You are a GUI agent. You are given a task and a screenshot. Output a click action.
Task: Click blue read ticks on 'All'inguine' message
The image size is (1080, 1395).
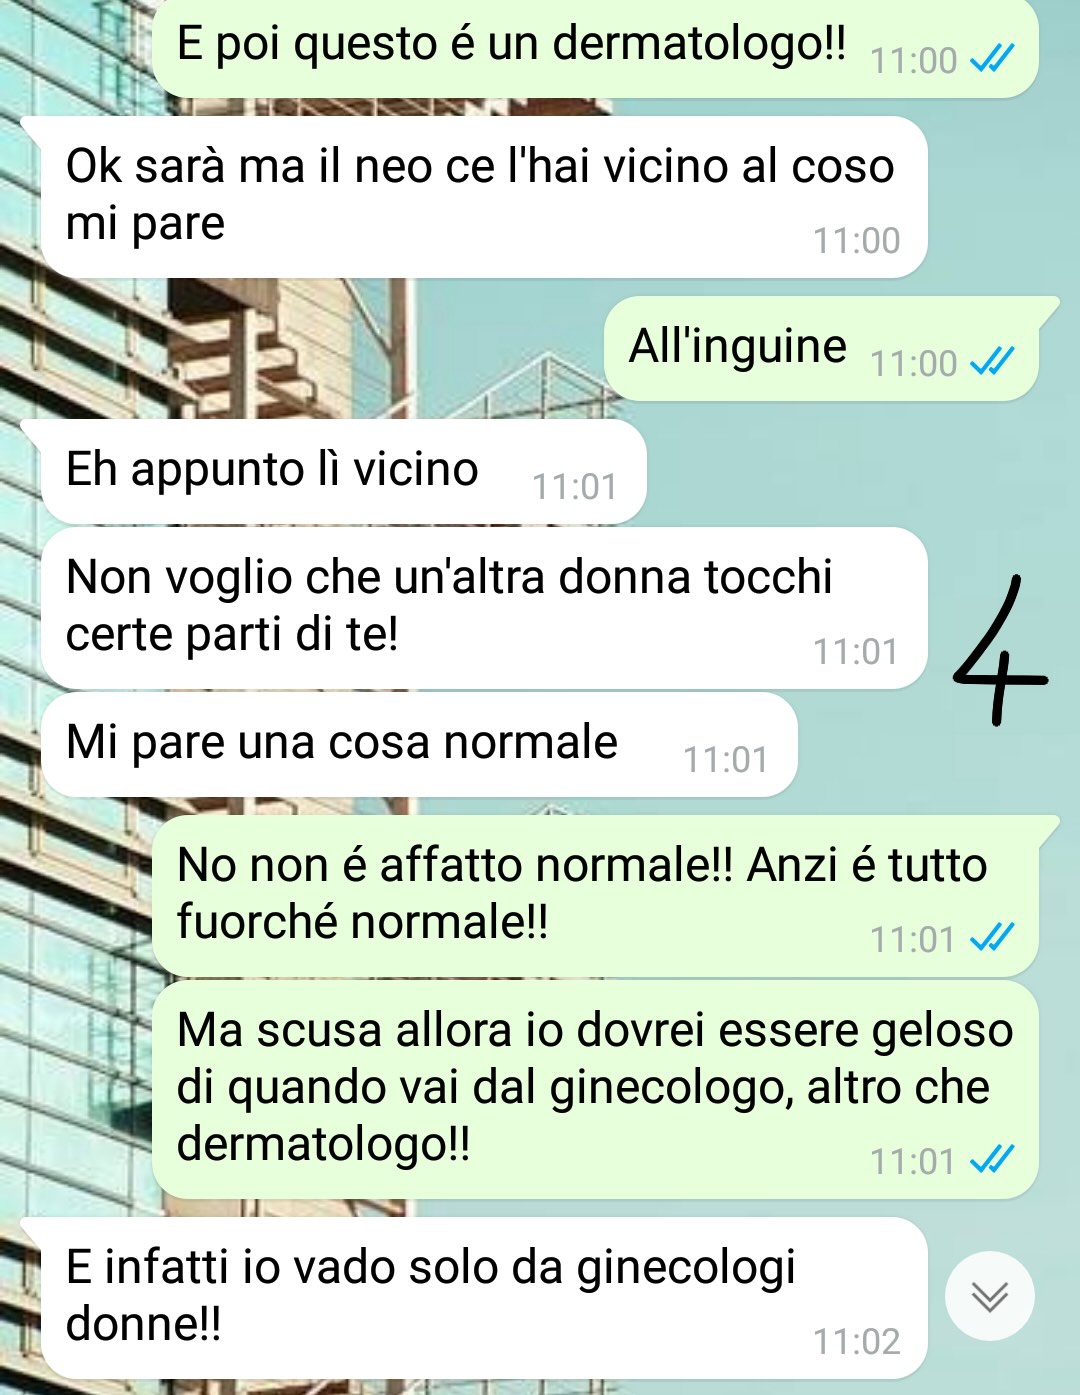click(x=993, y=361)
